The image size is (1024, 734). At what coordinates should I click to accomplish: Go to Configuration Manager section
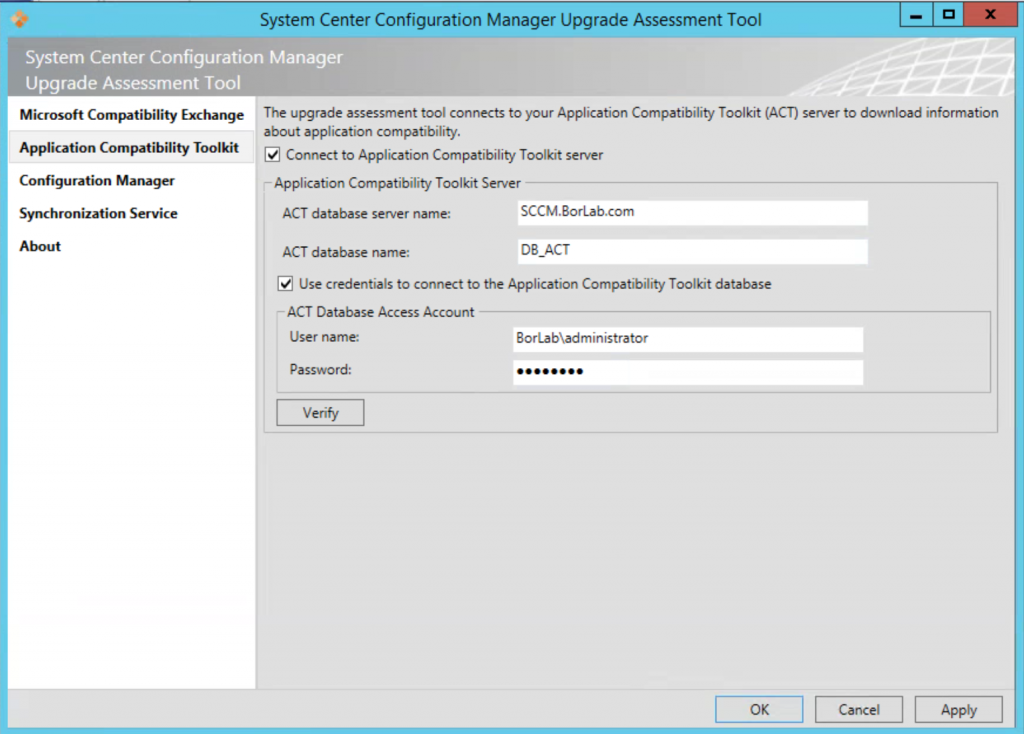(131, 180)
